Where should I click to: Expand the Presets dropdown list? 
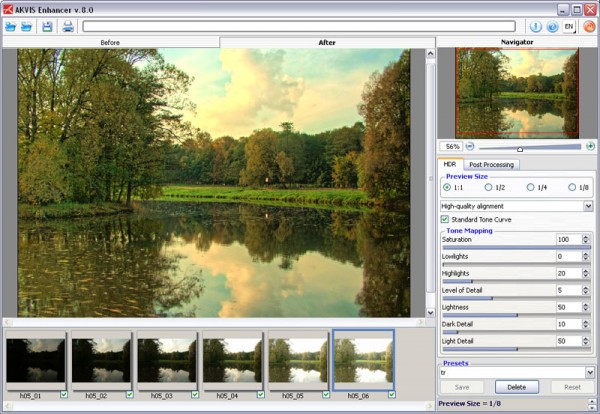coord(589,372)
